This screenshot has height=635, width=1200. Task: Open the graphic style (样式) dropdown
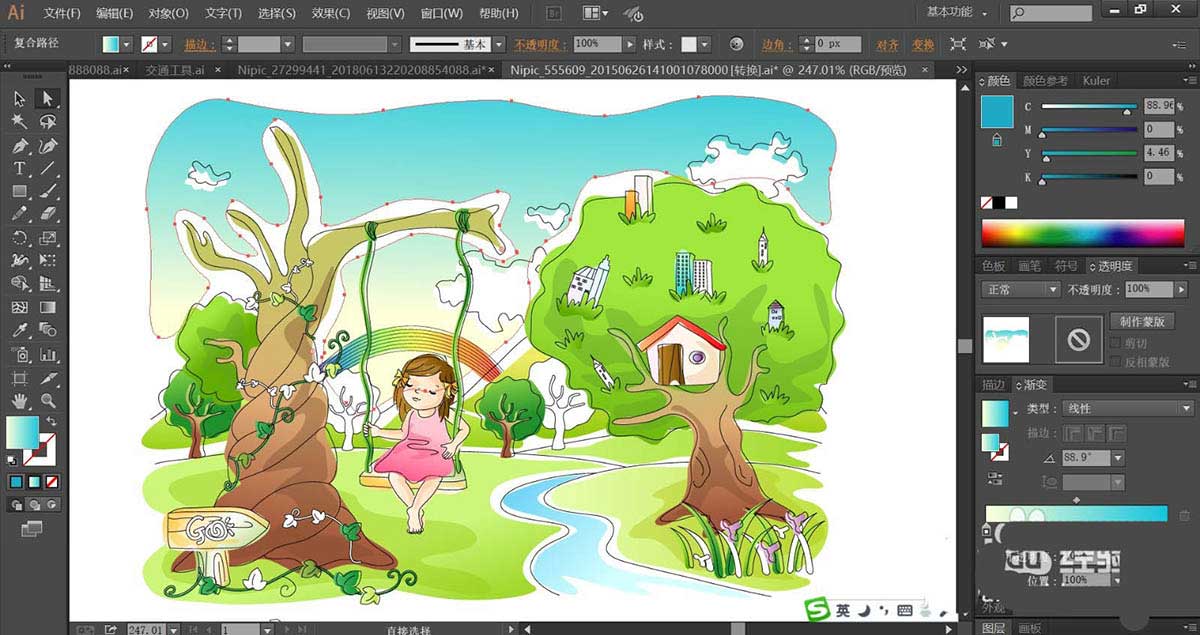pos(704,44)
